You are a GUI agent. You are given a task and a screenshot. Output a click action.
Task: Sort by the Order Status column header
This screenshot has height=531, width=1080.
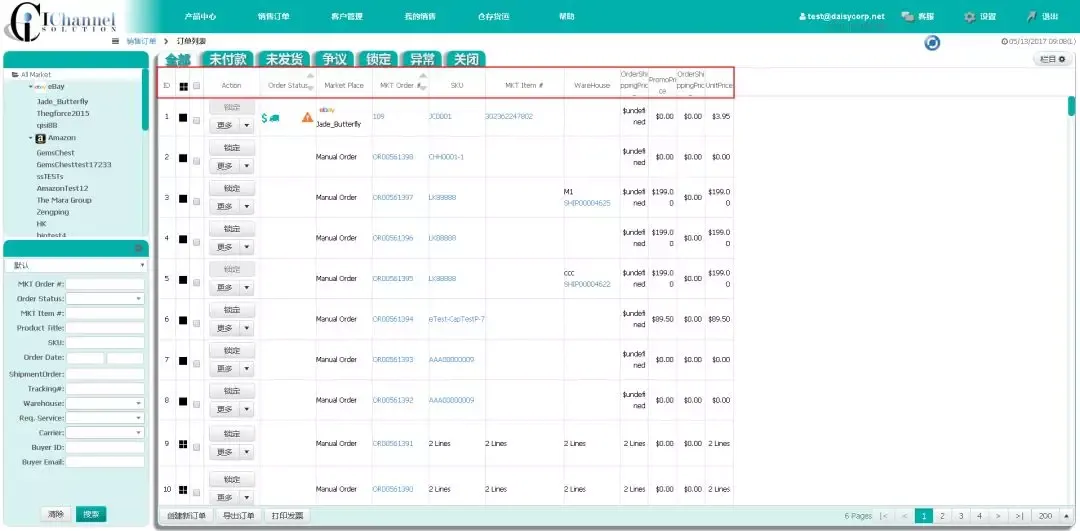click(x=287, y=85)
